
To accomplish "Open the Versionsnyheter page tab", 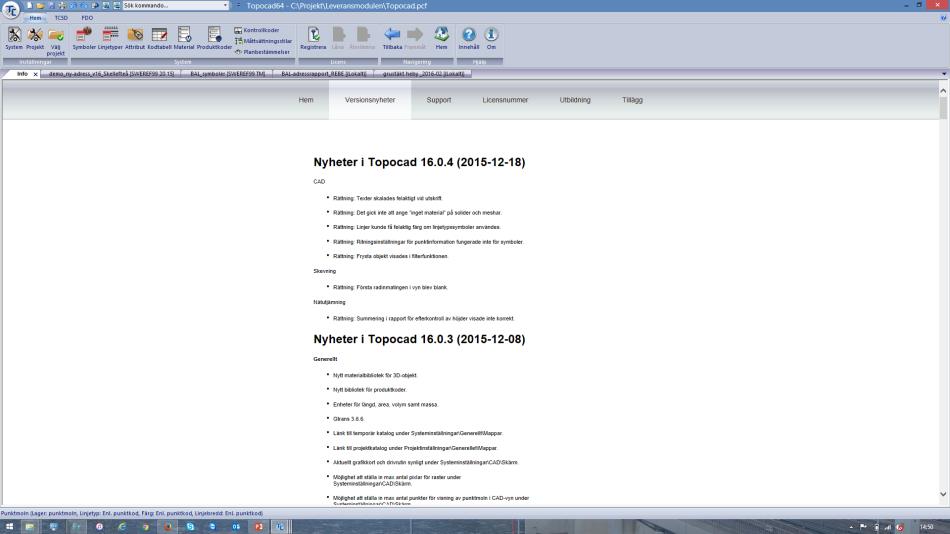I will tap(370, 100).
